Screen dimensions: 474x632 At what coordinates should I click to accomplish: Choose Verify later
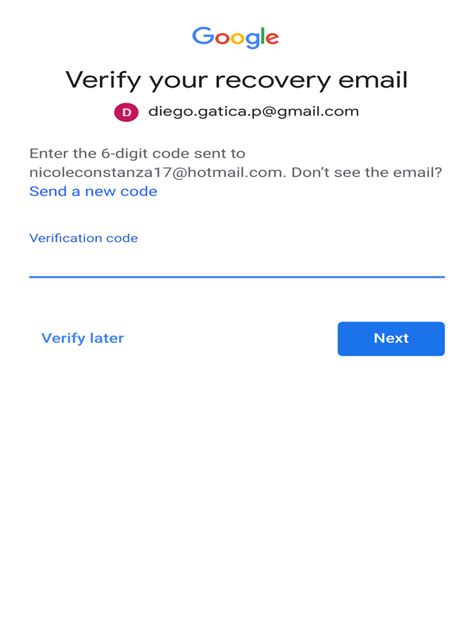pyautogui.click(x=83, y=338)
